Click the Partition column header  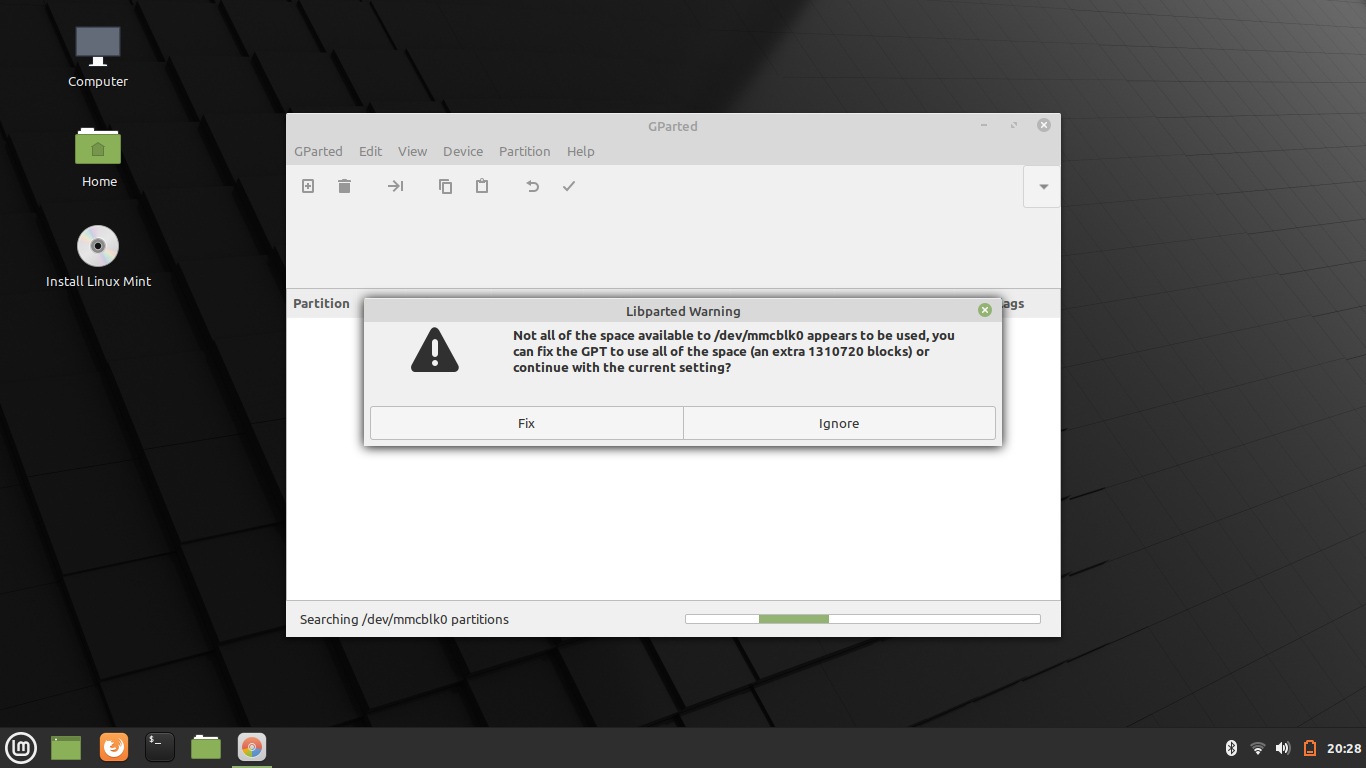tap(322, 303)
